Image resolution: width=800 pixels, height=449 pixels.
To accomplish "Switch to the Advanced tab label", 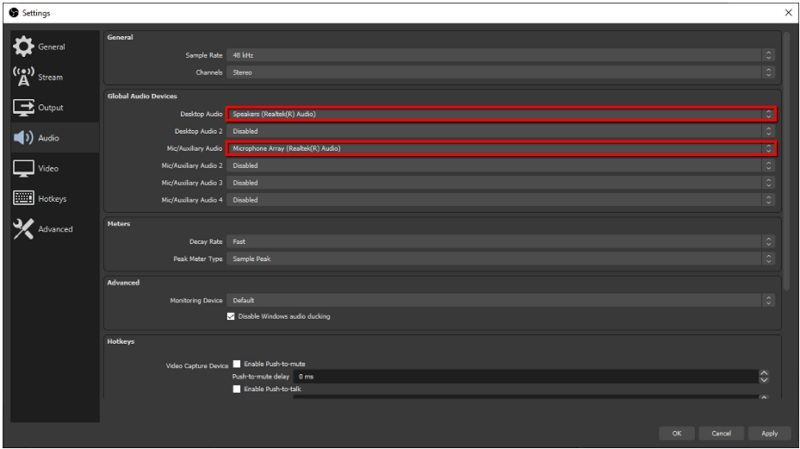I will coord(55,229).
